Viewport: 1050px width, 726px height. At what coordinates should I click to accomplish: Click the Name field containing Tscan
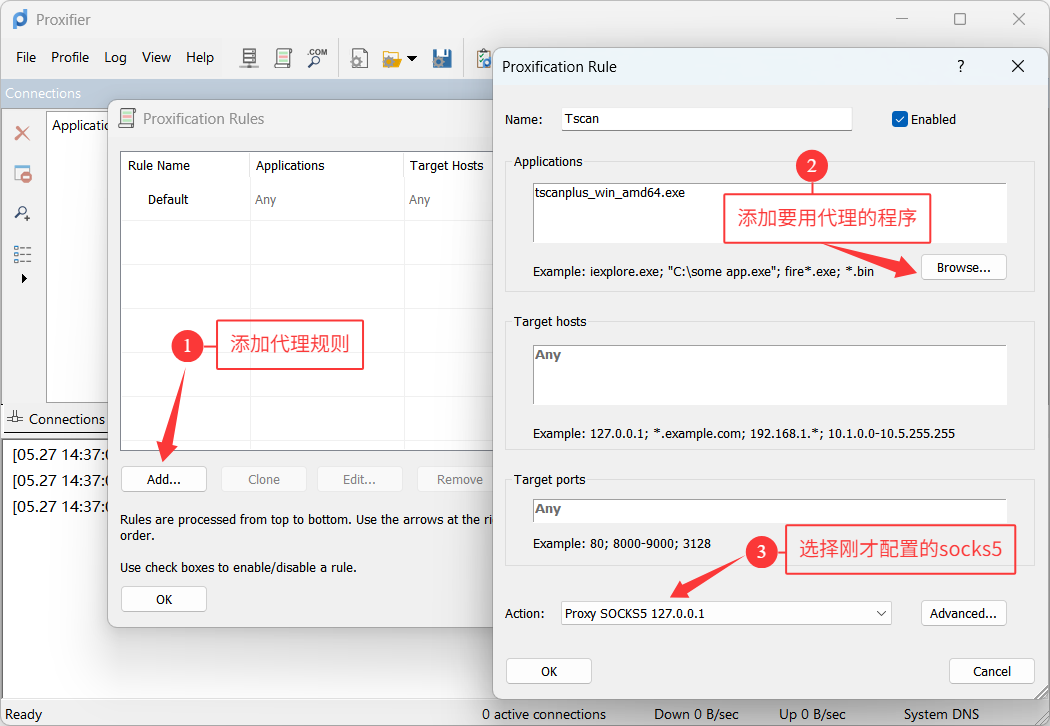click(x=706, y=119)
